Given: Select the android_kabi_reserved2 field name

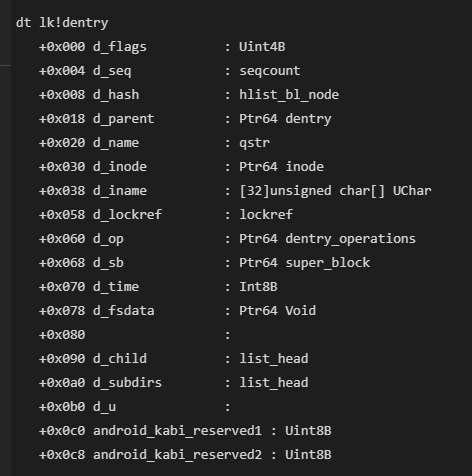Looking at the screenshot, I should tap(177, 455).
